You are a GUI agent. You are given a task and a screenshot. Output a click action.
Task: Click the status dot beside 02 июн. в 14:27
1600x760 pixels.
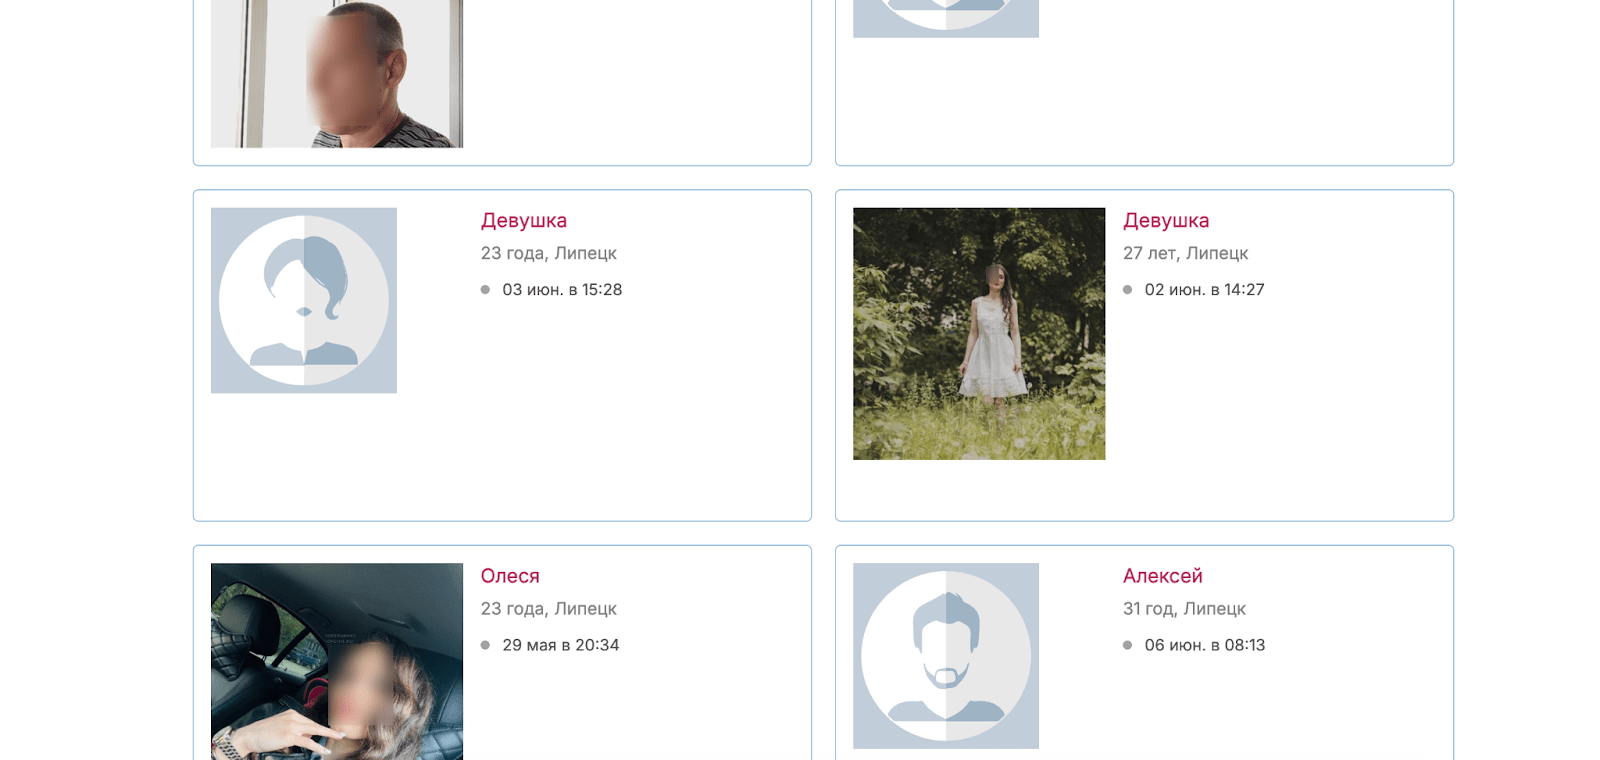tap(1127, 290)
